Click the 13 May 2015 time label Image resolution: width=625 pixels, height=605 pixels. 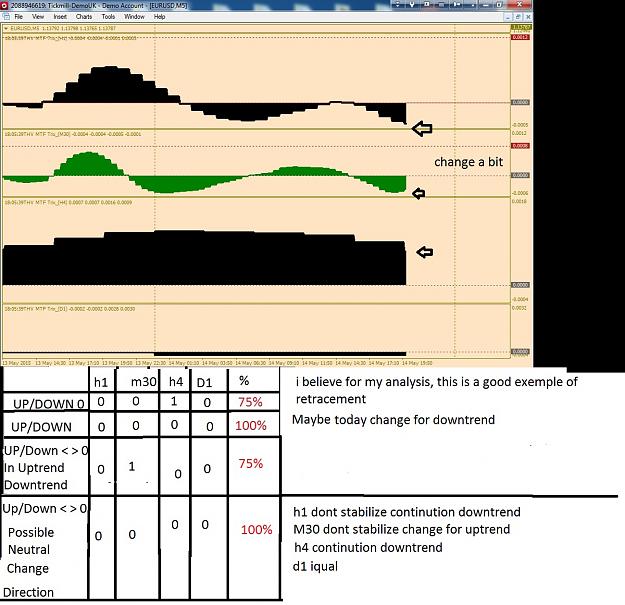tap(17, 363)
